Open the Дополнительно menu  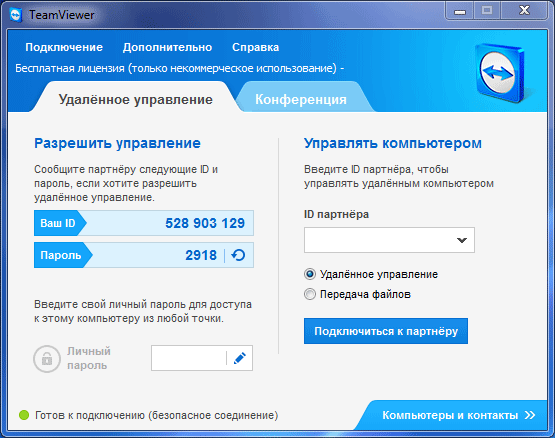tap(167, 47)
